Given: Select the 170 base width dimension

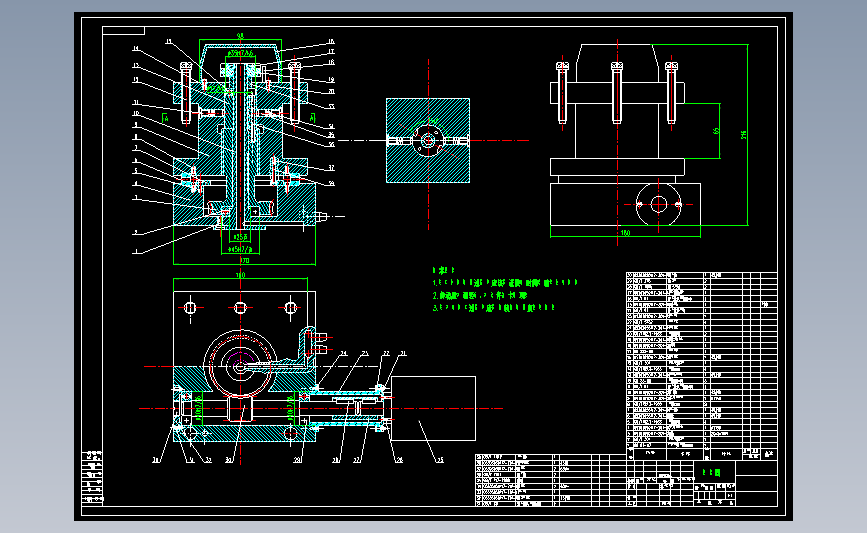Looking at the screenshot, I should click(244, 260).
